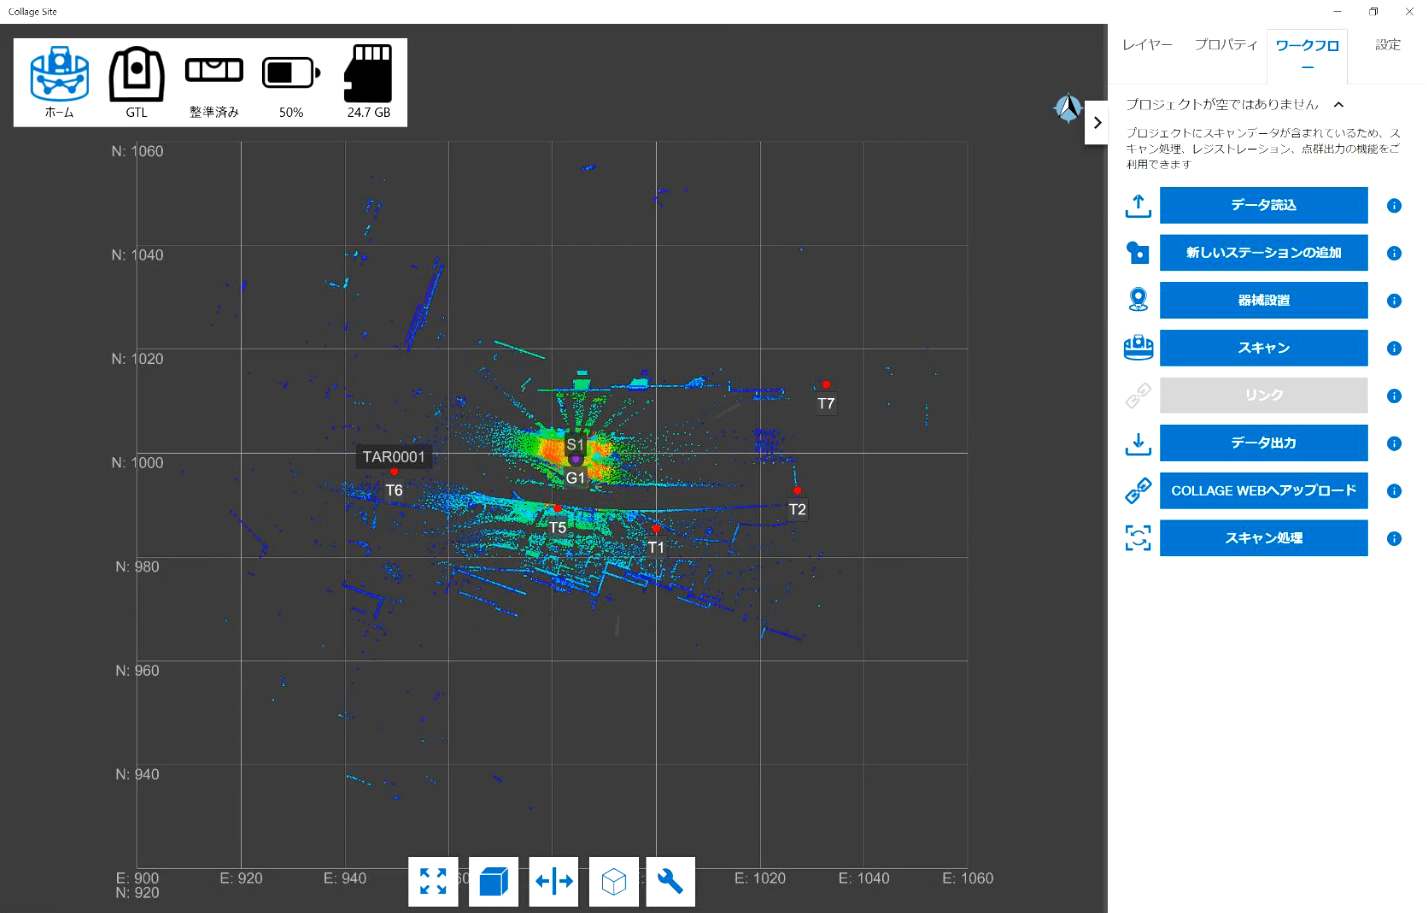Click the データ出力 button
This screenshot has width=1427, height=913.
pyautogui.click(x=1263, y=443)
